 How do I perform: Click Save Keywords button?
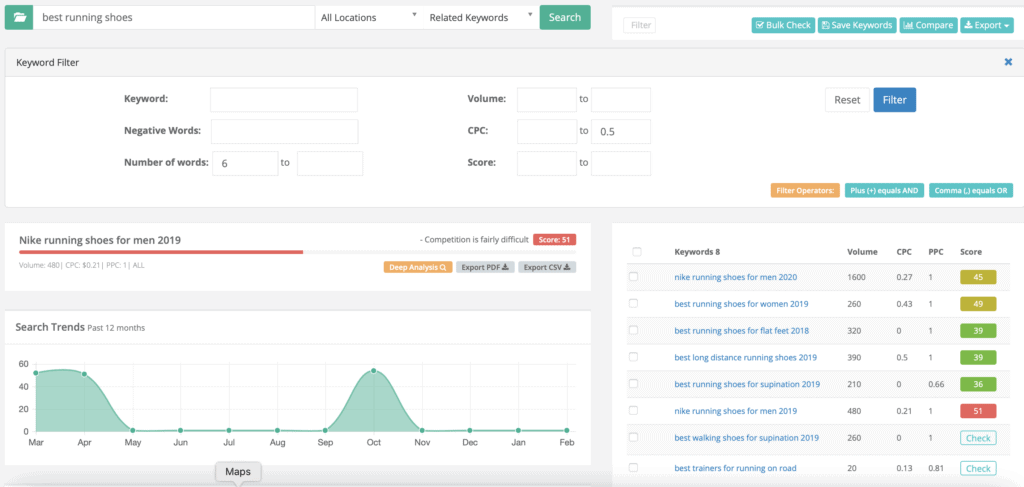click(x=857, y=25)
